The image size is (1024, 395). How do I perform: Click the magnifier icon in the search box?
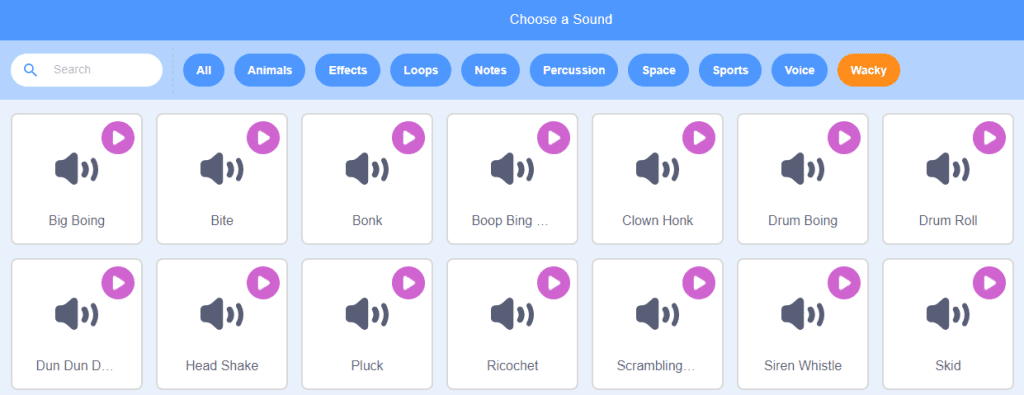click(x=30, y=70)
